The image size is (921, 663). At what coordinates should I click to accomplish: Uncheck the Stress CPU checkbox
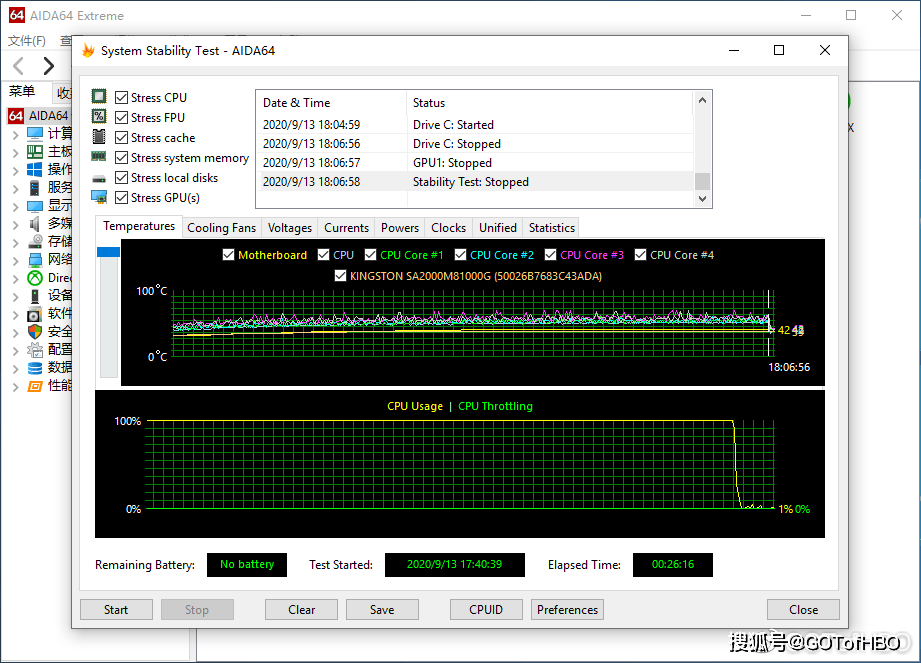(x=122, y=97)
